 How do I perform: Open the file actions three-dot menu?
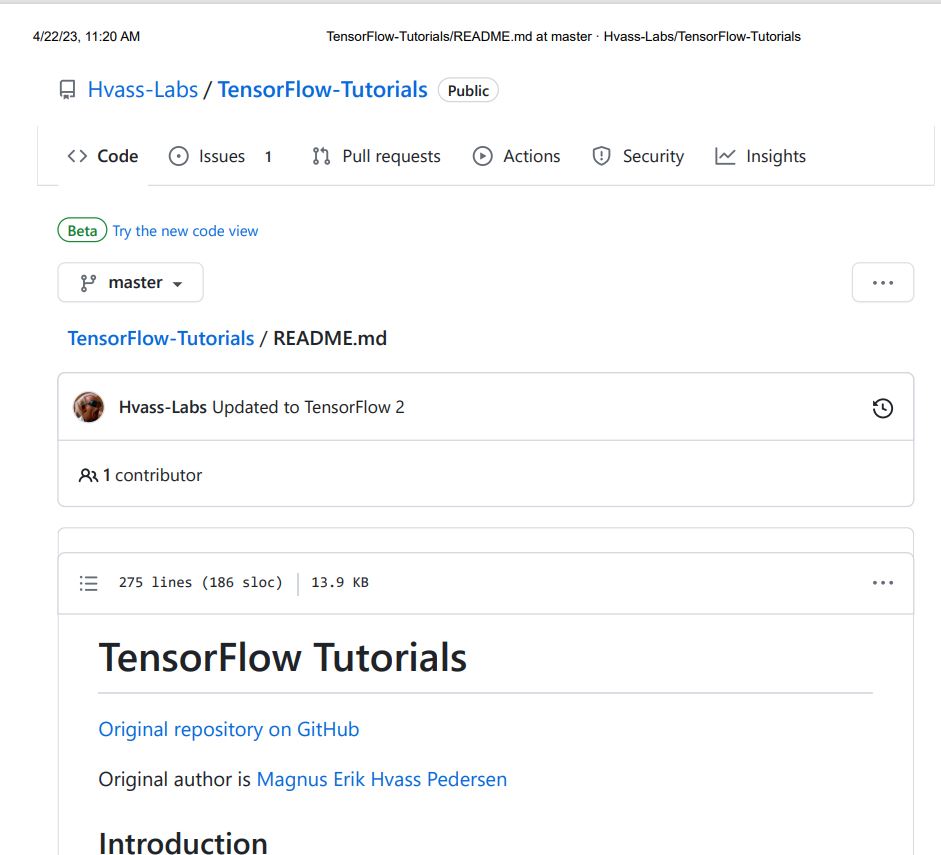click(883, 583)
